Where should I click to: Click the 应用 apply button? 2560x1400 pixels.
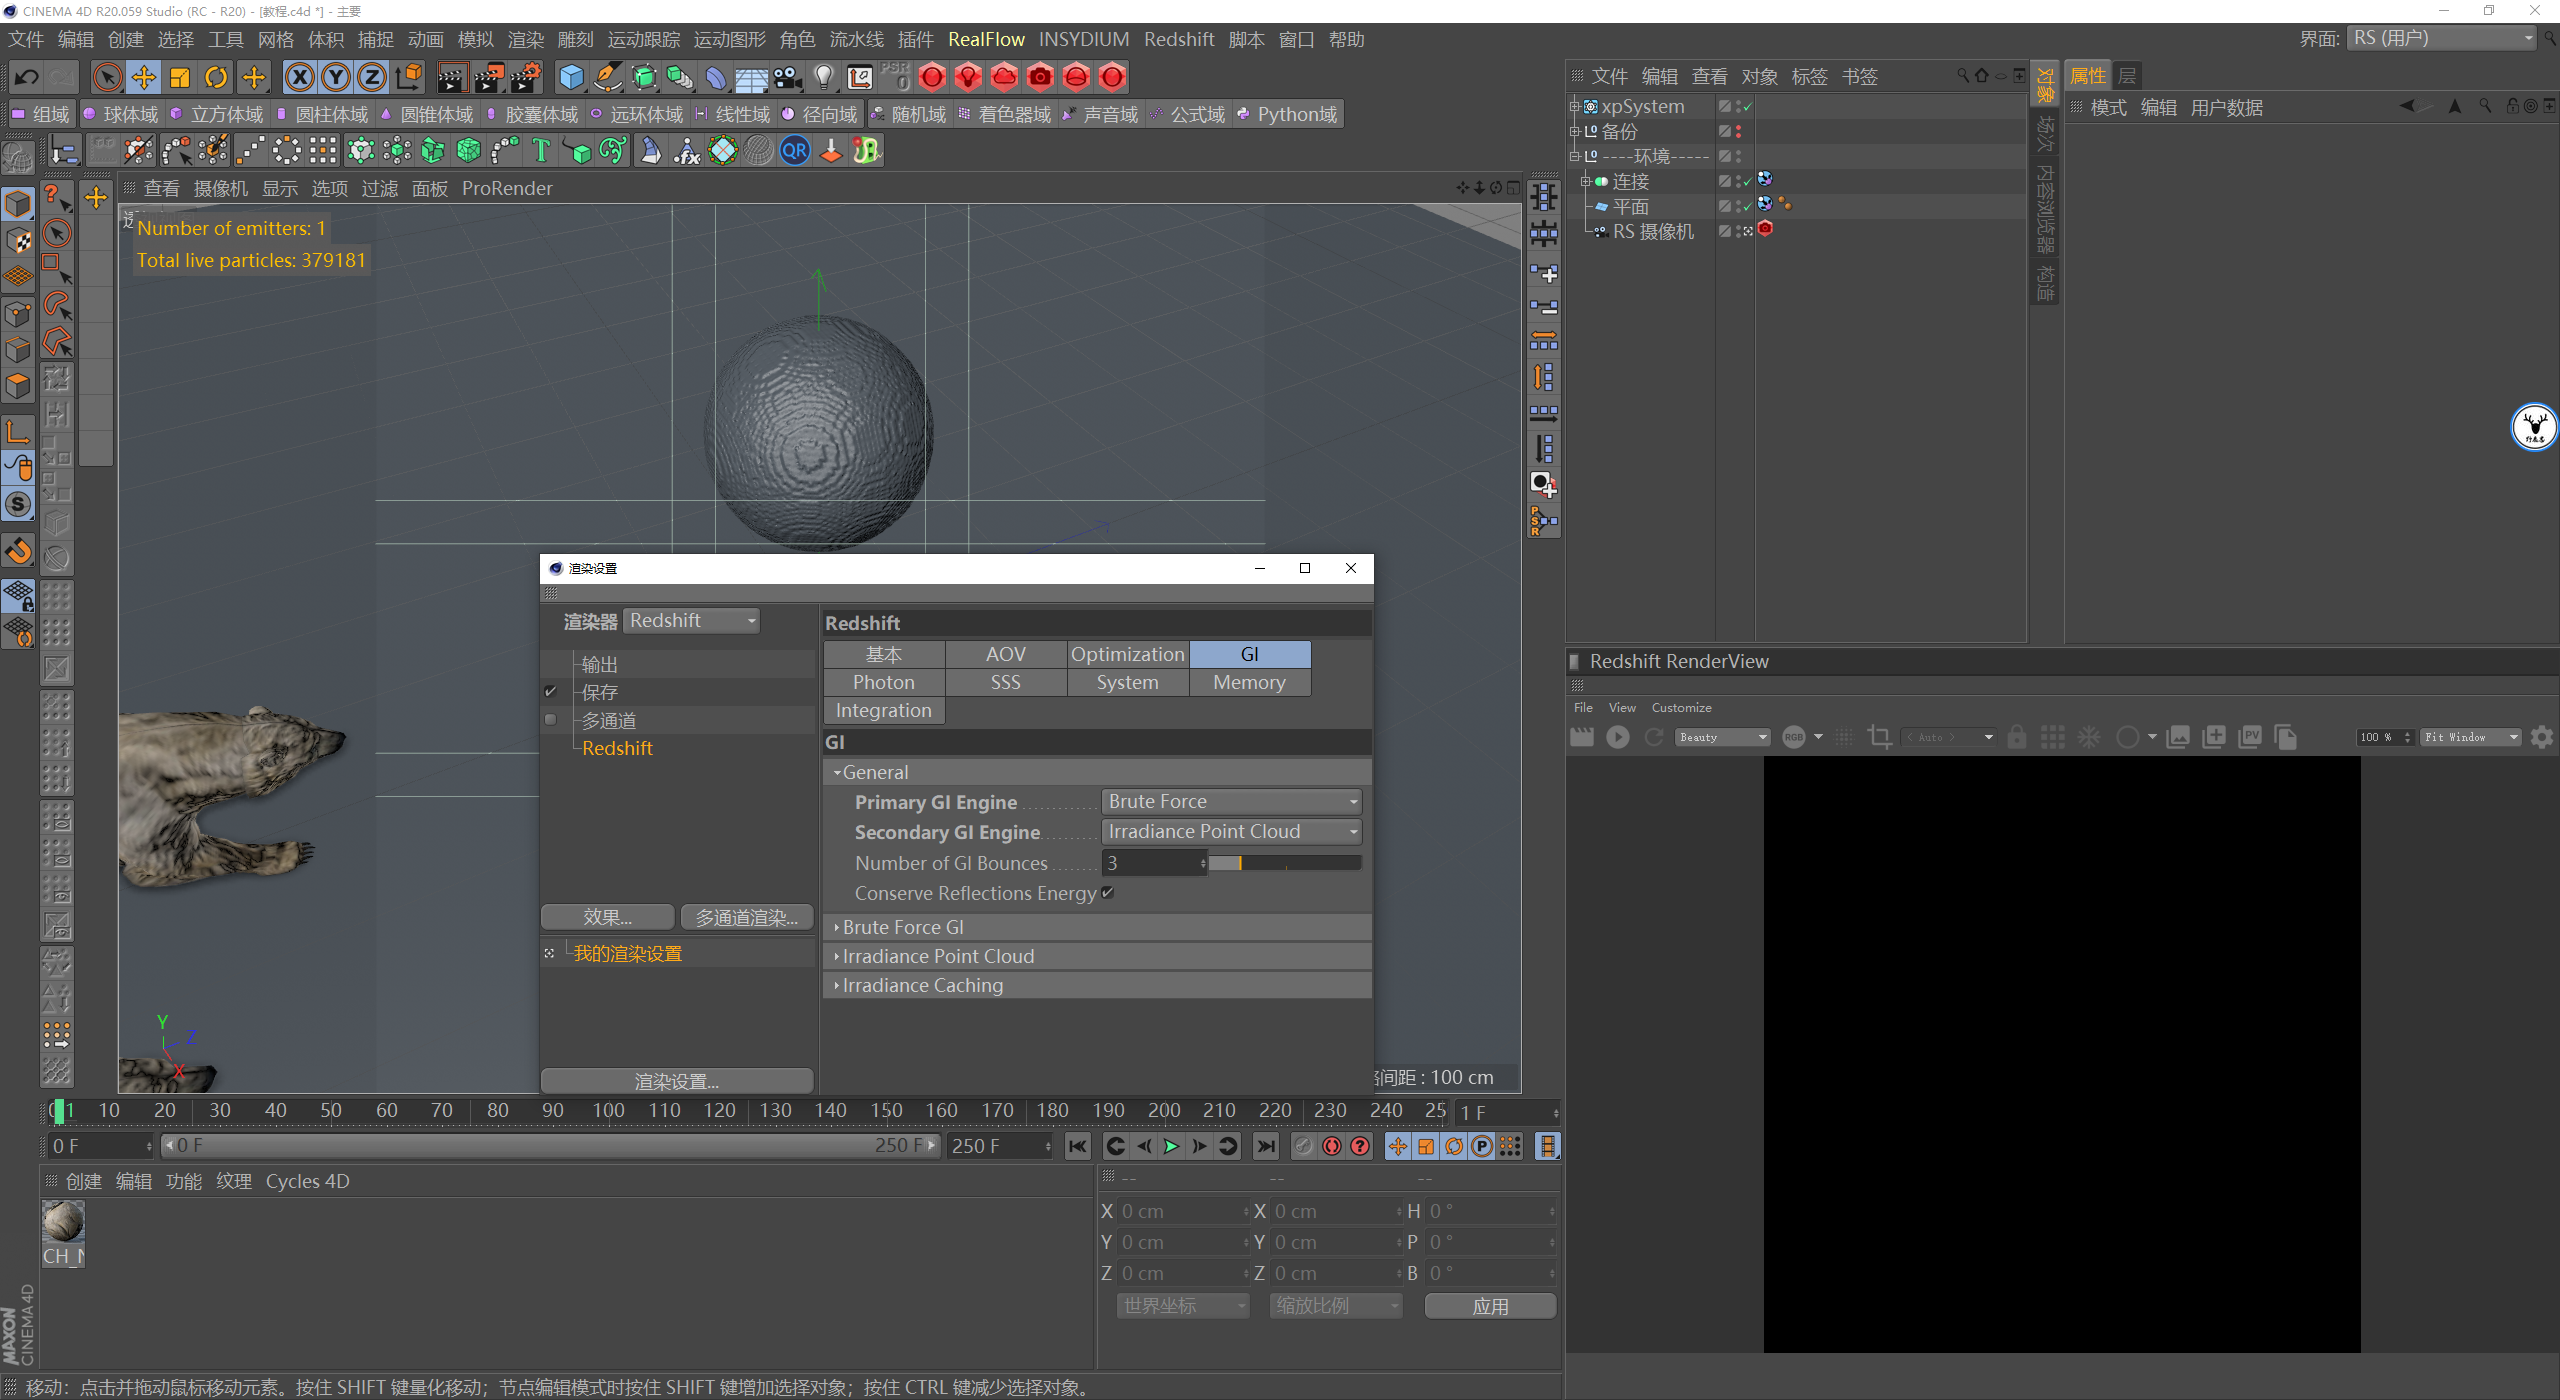click(x=1489, y=1306)
